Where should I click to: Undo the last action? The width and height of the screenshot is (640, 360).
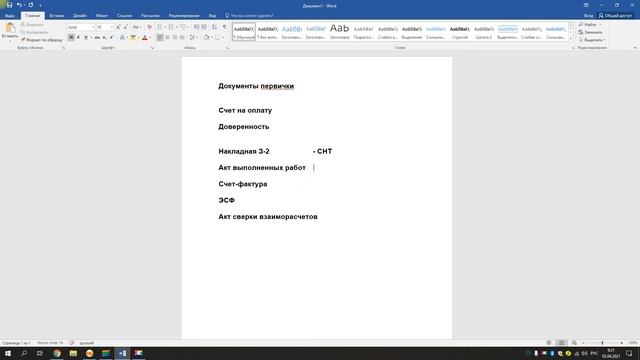pos(19,5)
